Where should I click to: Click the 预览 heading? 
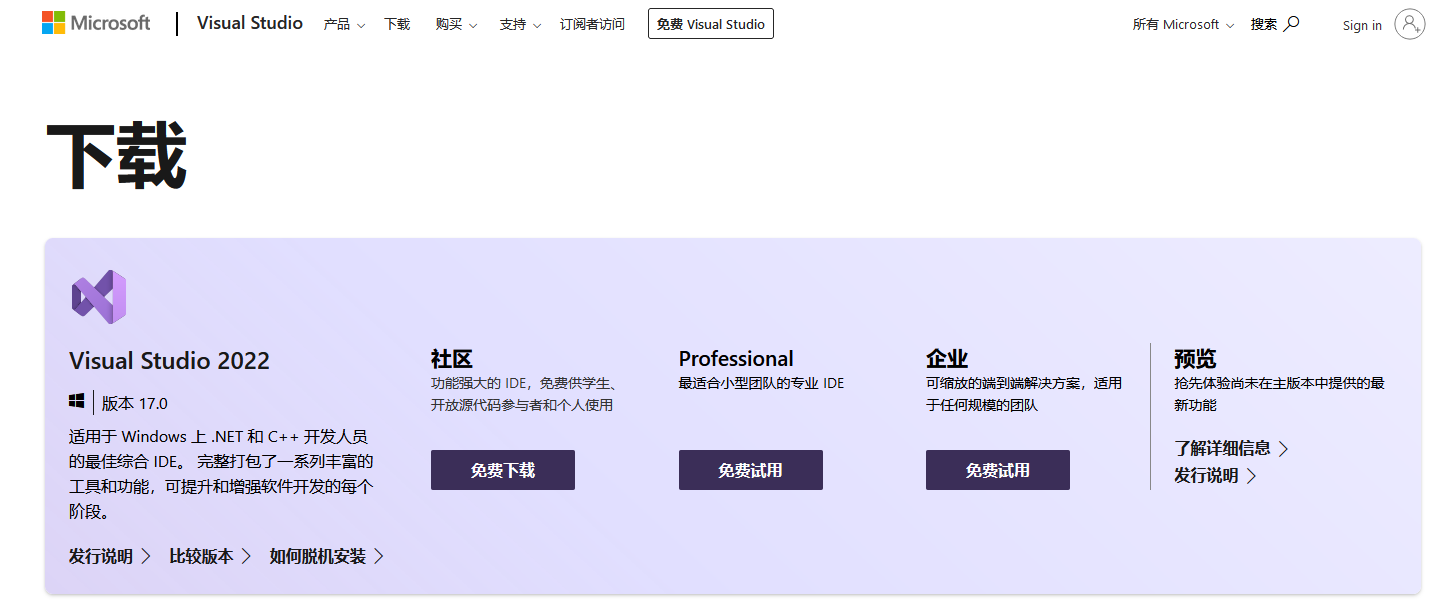[1195, 358]
